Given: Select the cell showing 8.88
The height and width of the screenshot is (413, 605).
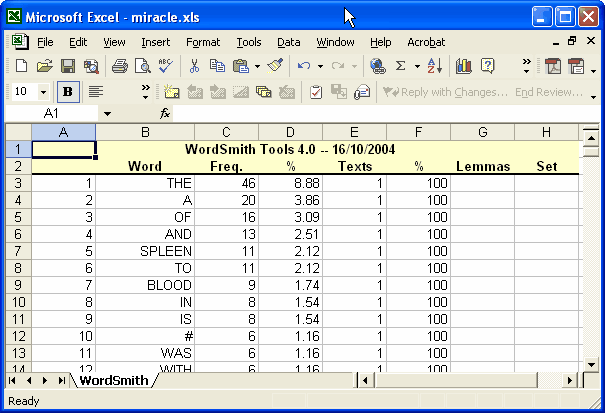Looking at the screenshot, I should click(x=291, y=183).
